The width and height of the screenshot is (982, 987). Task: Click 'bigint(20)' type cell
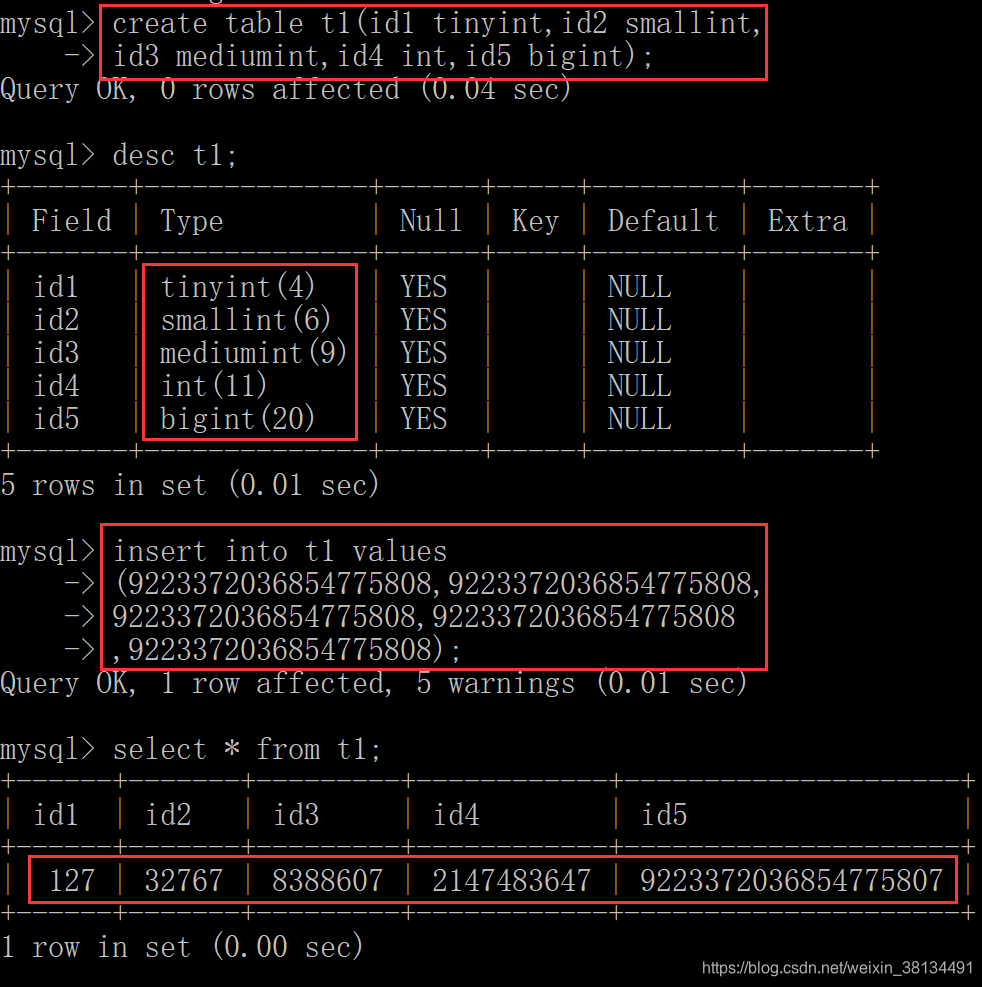pyautogui.click(x=237, y=419)
